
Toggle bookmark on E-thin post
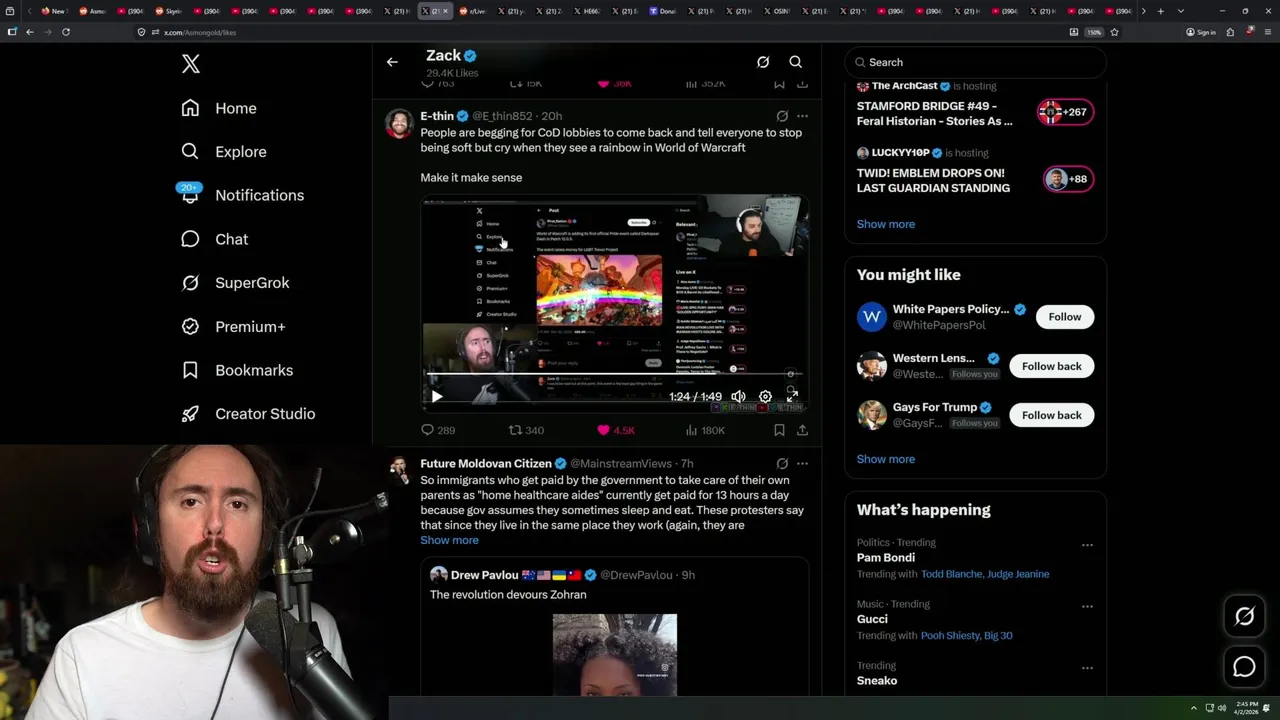pos(779,430)
